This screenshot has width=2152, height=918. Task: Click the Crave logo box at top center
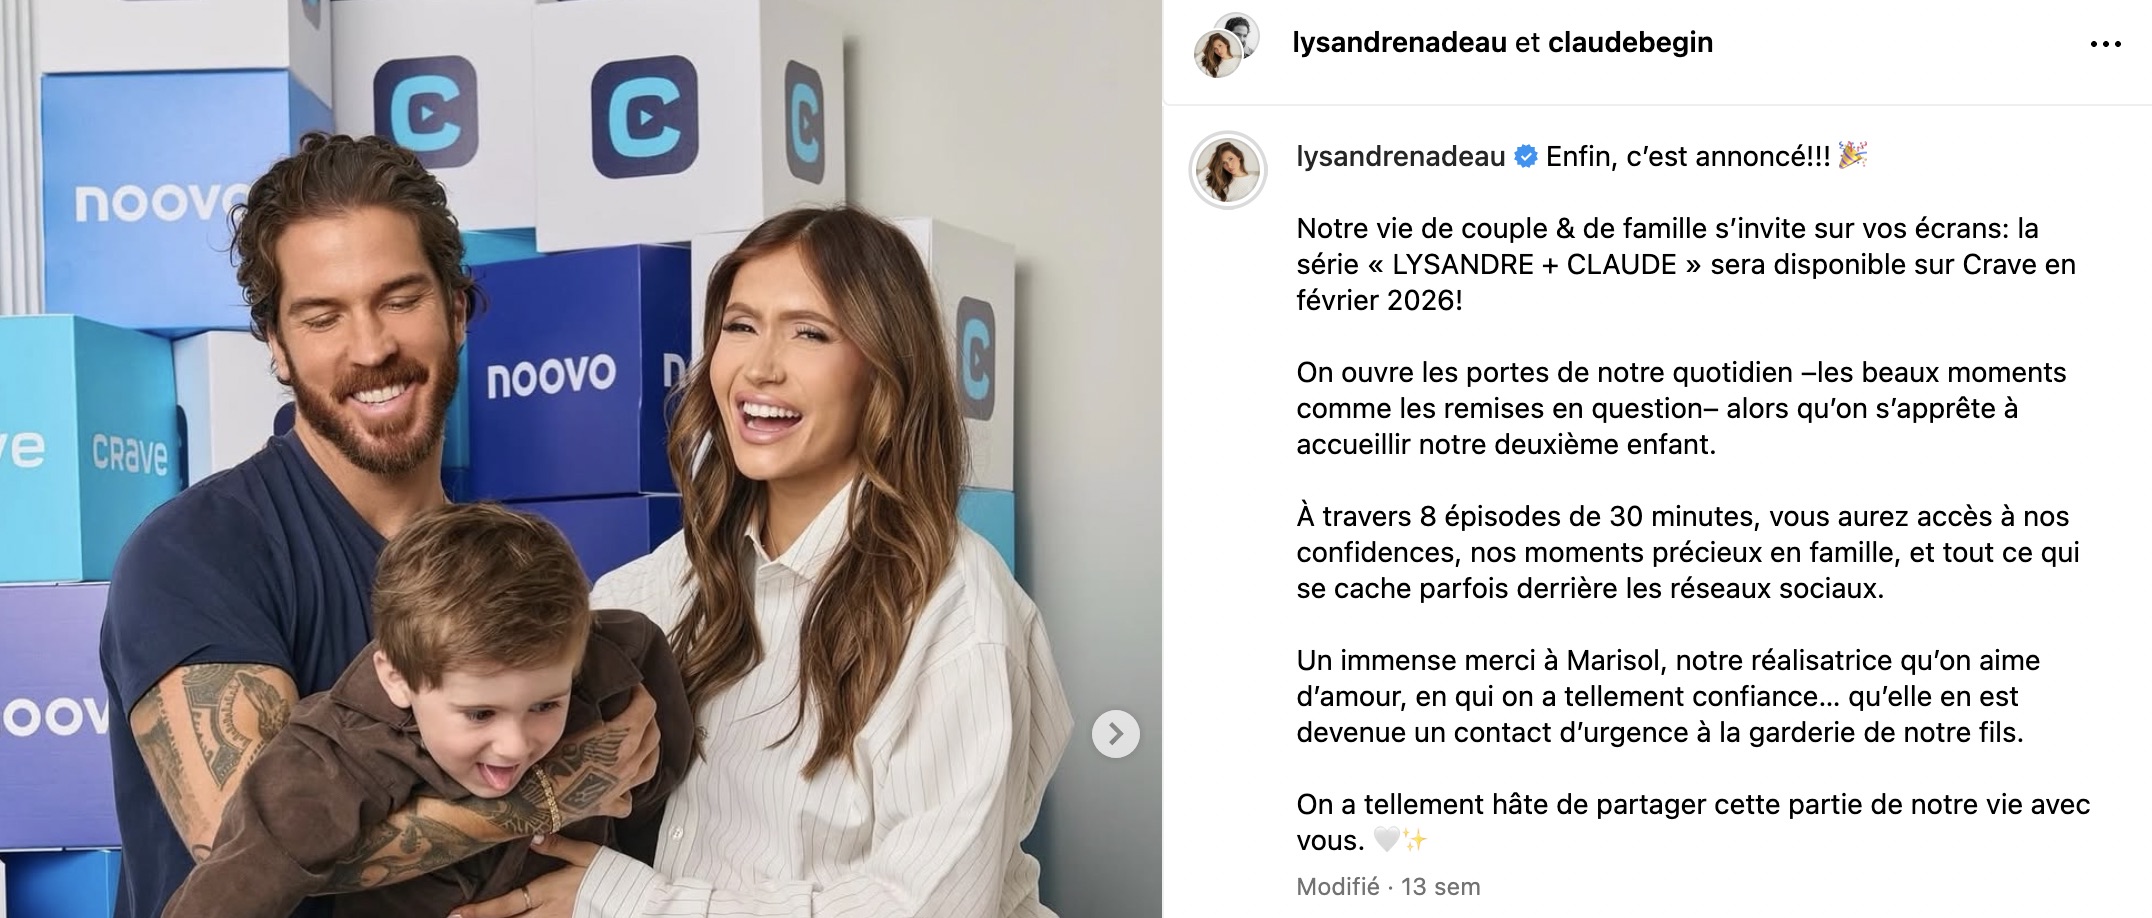641,119
